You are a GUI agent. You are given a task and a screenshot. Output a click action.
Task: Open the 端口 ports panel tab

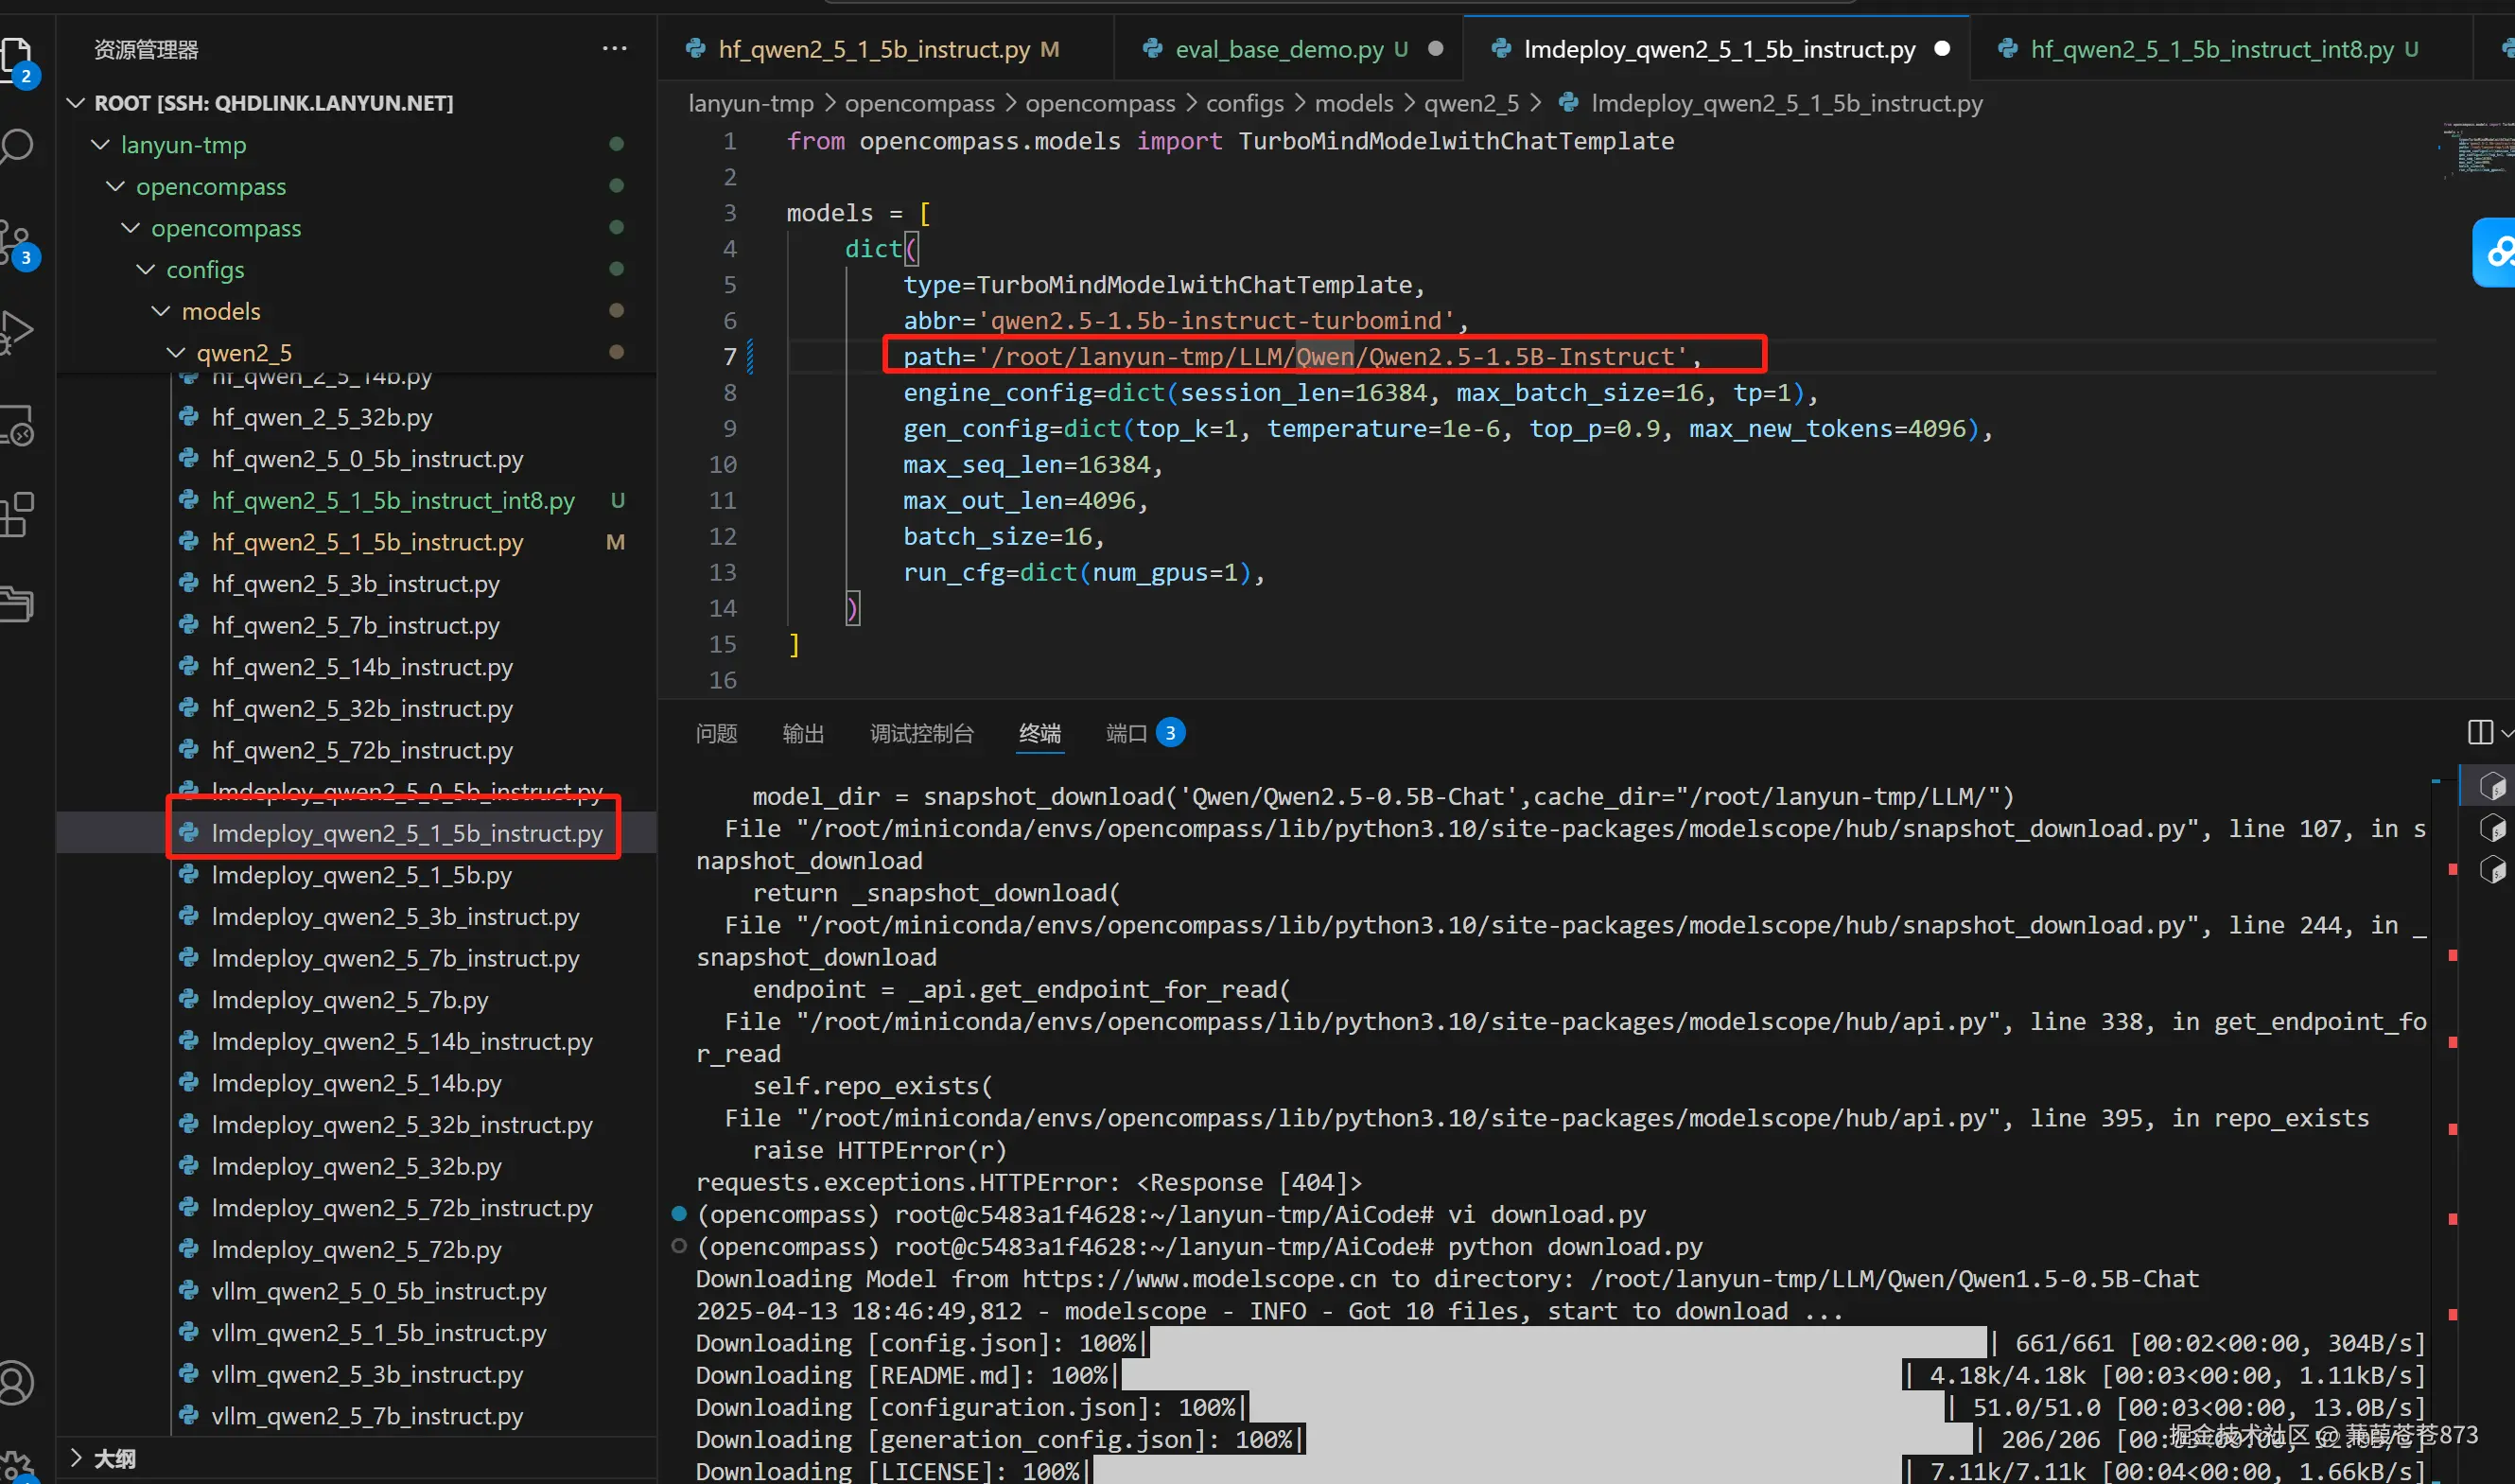point(1126,733)
